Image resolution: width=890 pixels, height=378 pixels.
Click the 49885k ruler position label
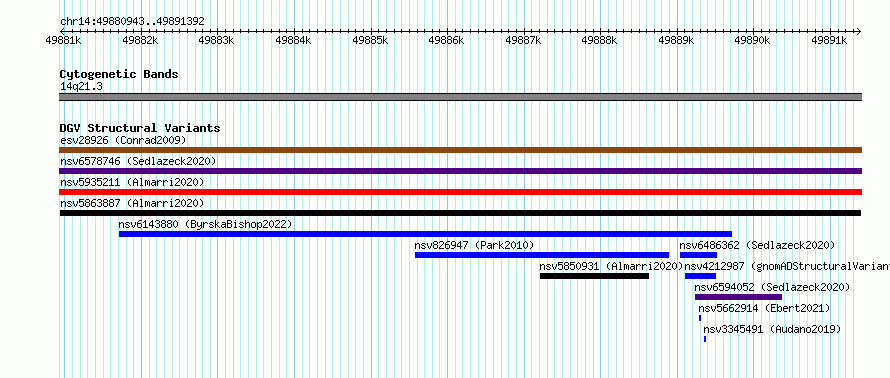pyautogui.click(x=370, y=40)
